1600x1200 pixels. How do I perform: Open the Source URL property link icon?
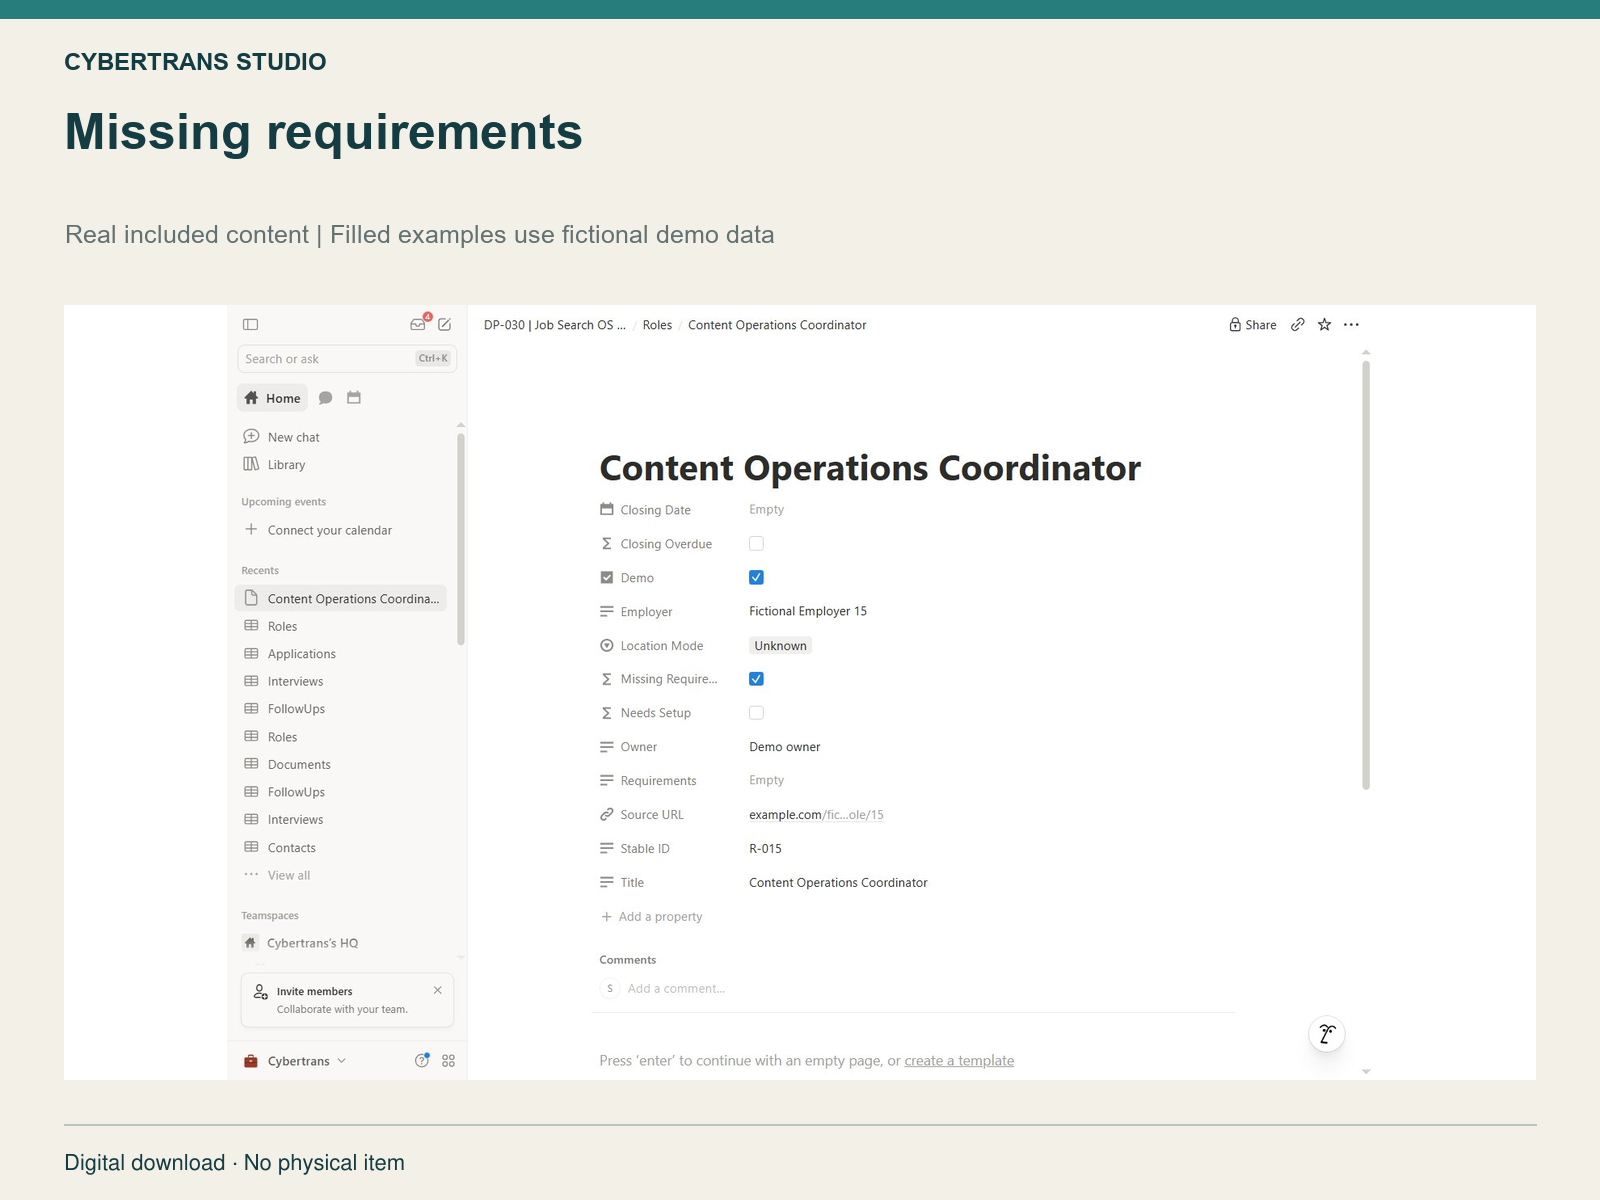(607, 815)
